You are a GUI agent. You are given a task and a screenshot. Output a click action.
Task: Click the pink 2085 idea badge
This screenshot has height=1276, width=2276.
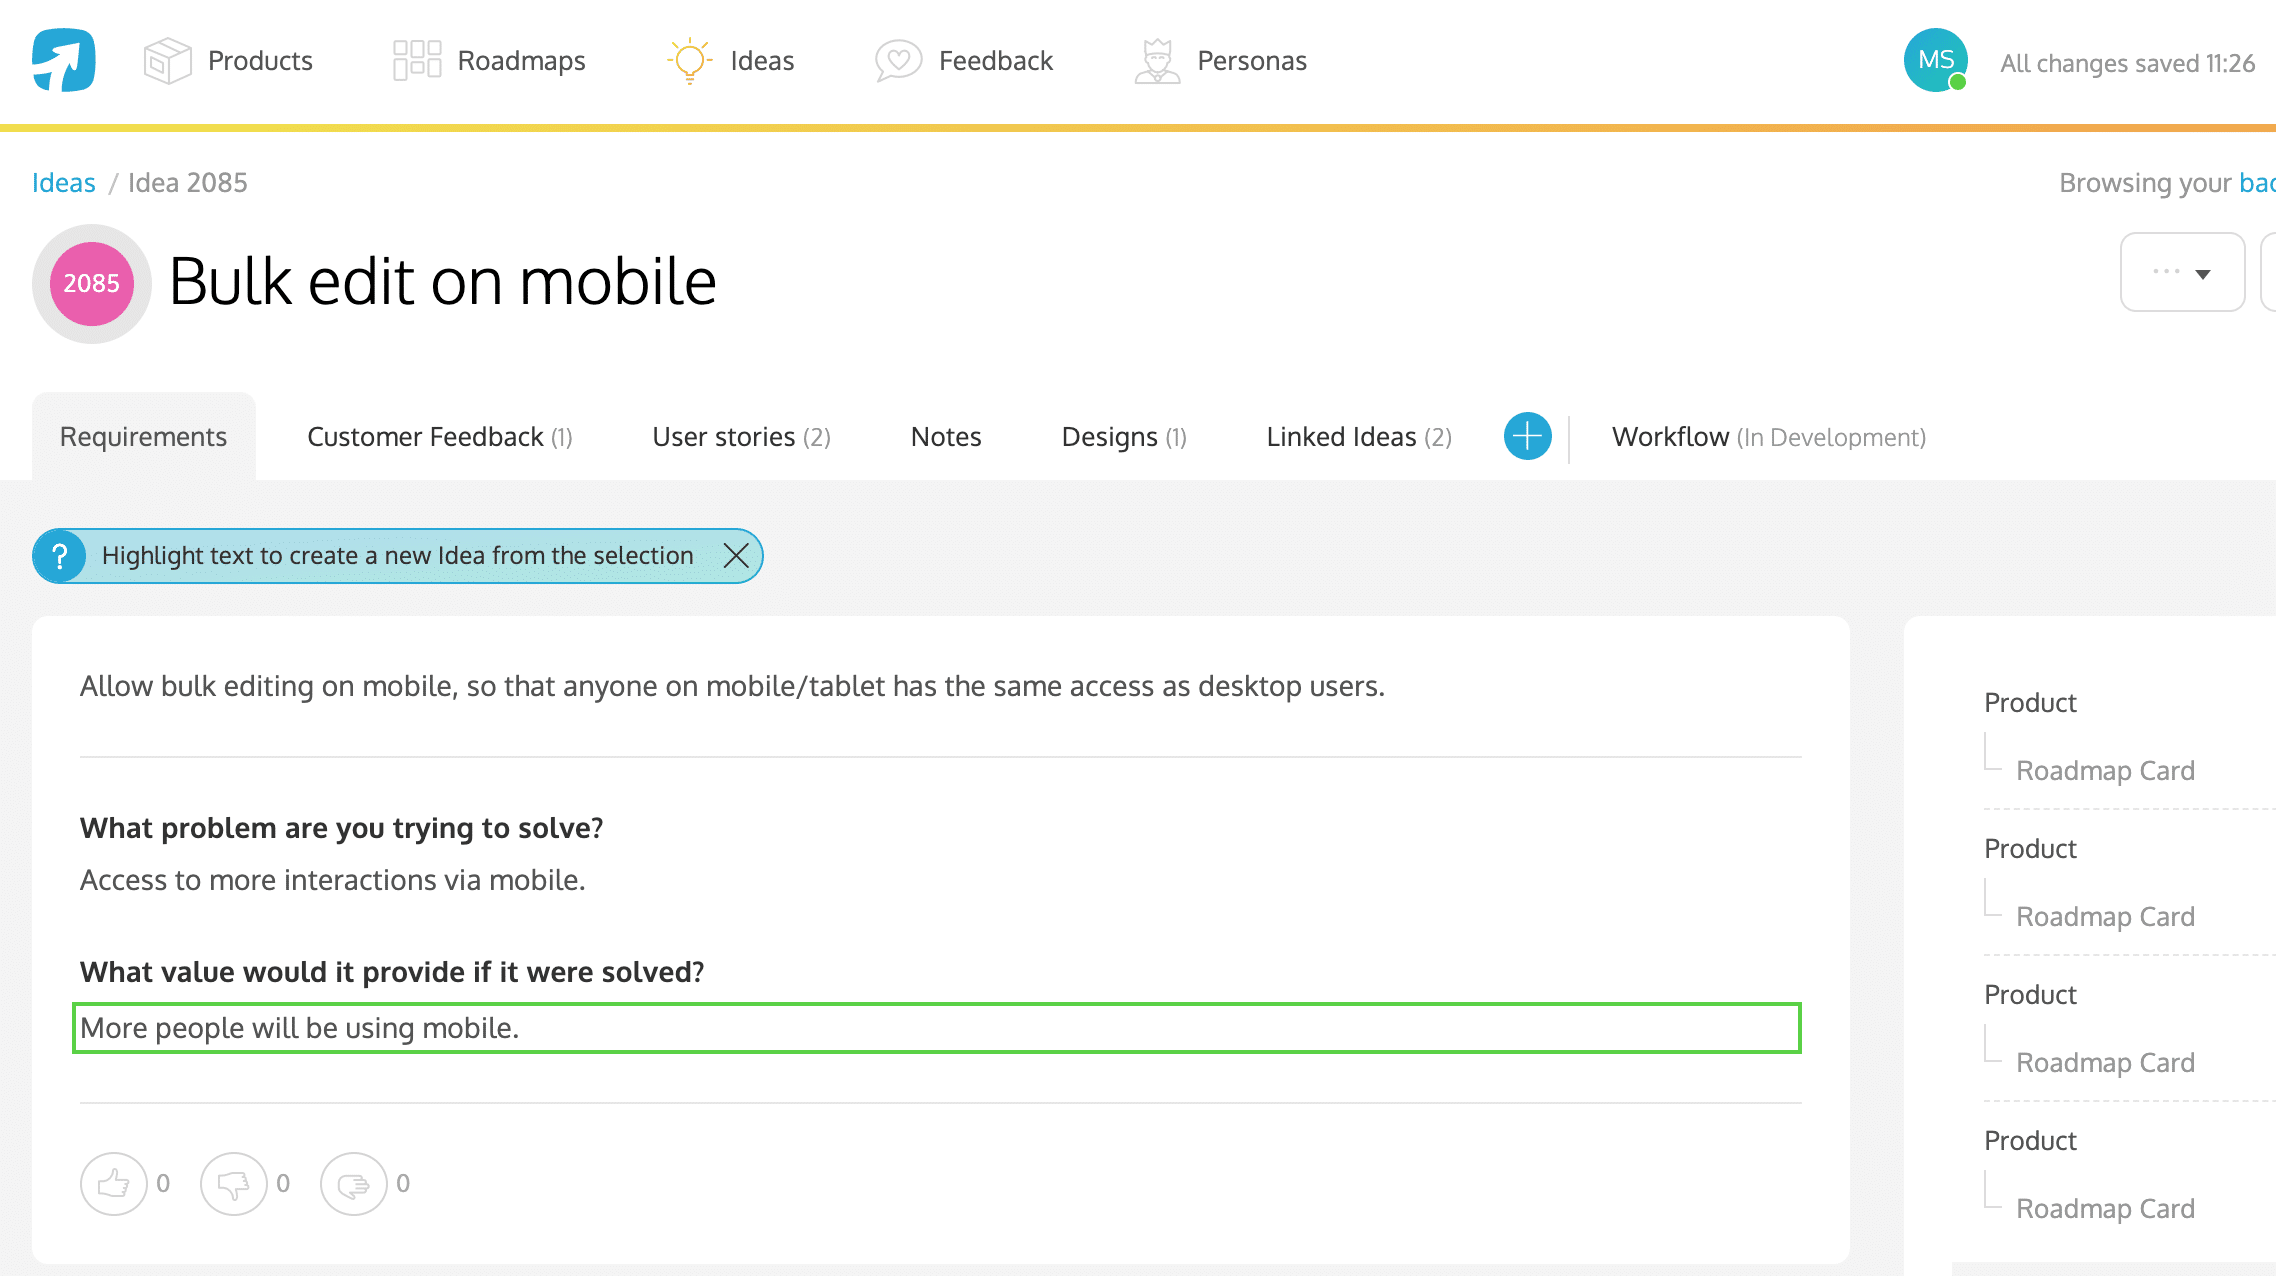coord(91,284)
